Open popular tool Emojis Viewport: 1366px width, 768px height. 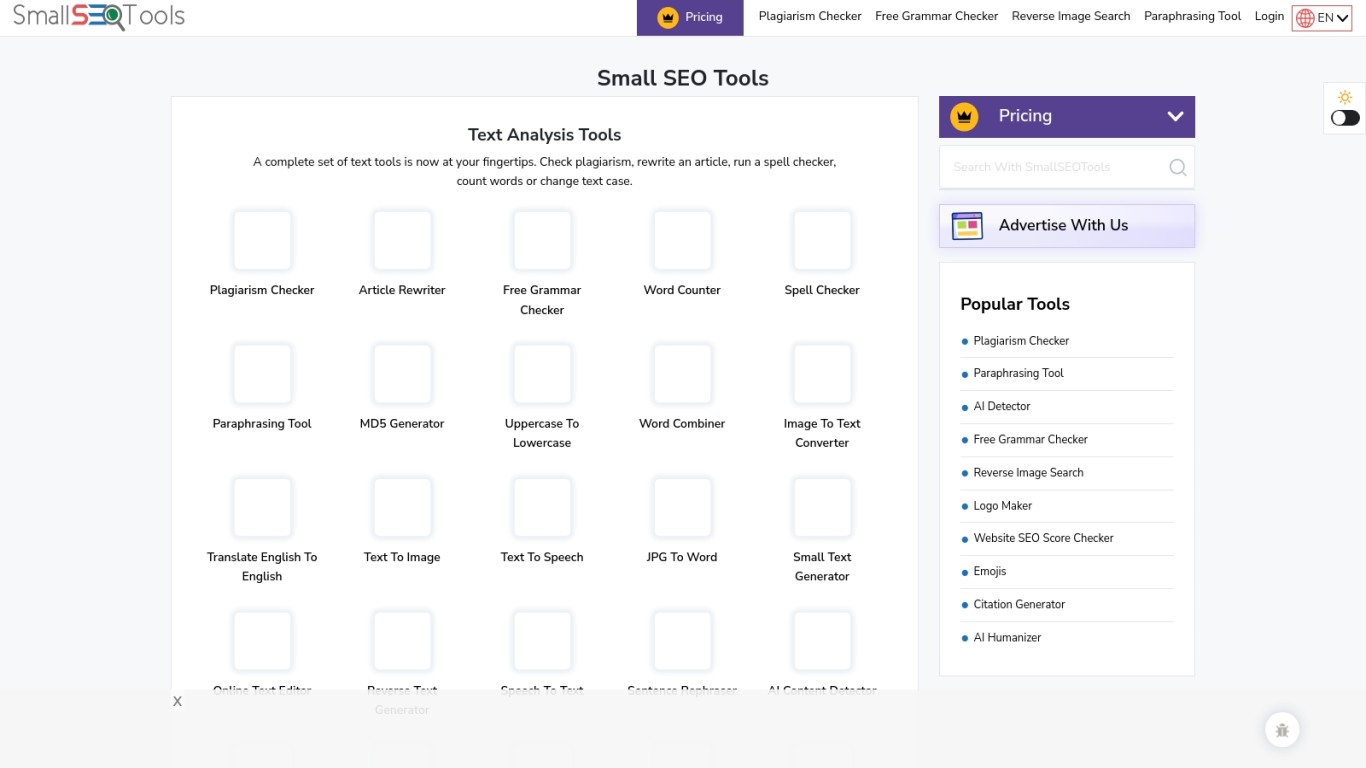pos(990,571)
